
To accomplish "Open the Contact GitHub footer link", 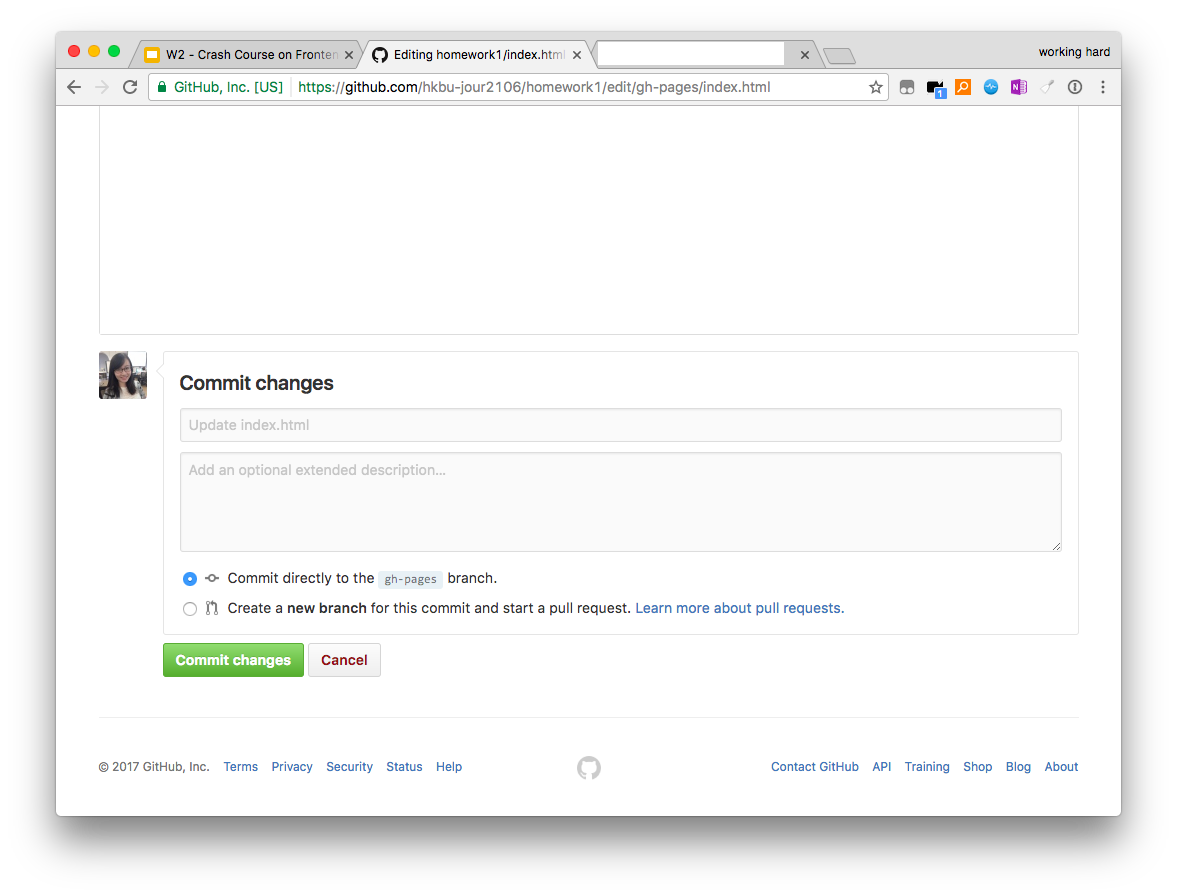I will [x=814, y=767].
